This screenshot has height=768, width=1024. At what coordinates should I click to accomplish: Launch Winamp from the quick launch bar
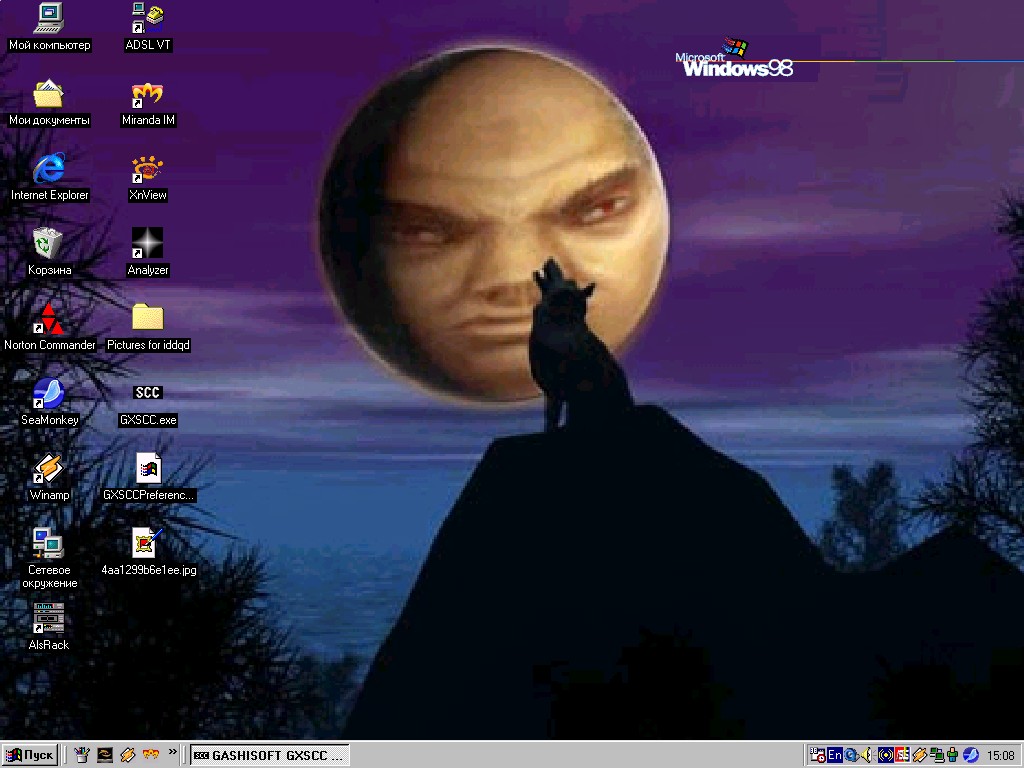pos(127,755)
